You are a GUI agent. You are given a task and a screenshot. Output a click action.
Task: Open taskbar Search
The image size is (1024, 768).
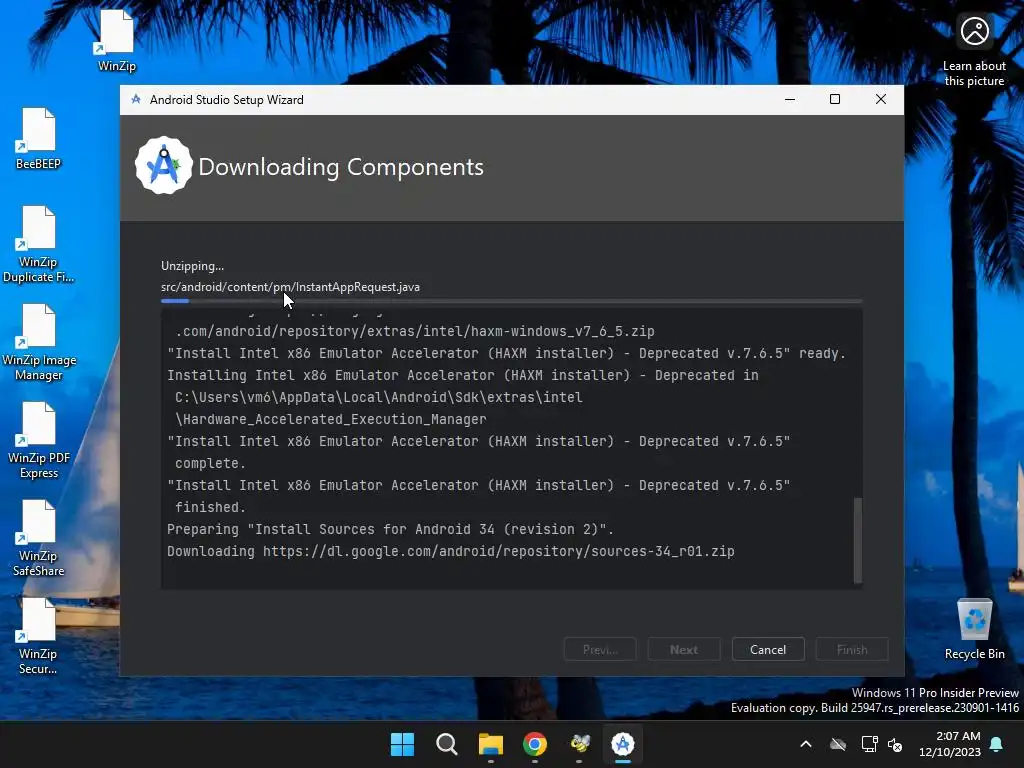point(447,744)
